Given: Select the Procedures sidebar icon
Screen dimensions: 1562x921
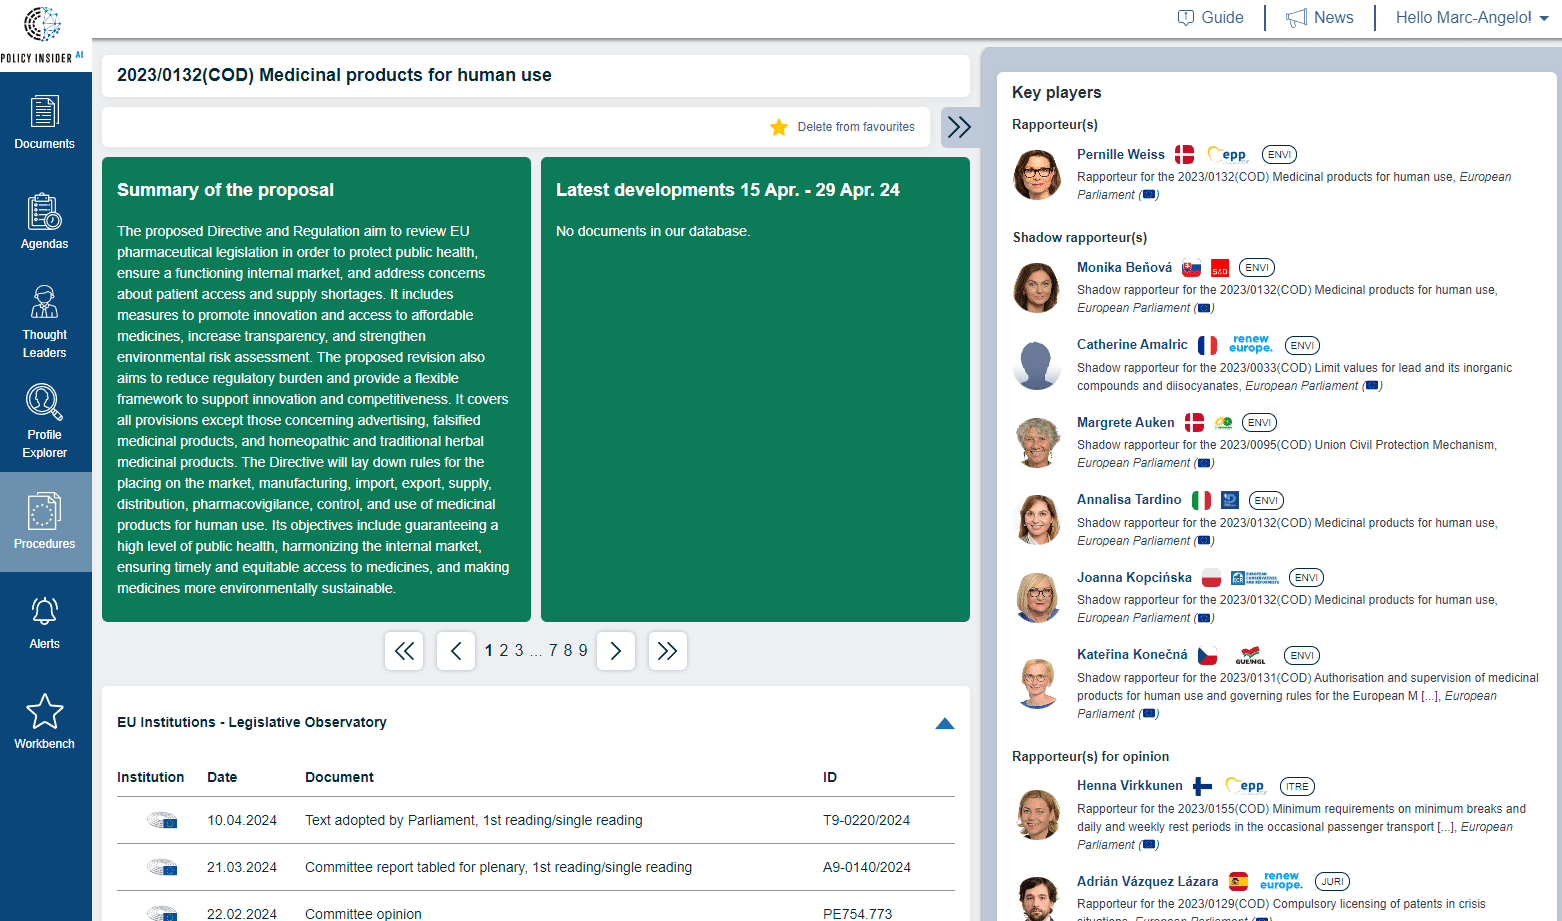Looking at the screenshot, I should (44, 521).
